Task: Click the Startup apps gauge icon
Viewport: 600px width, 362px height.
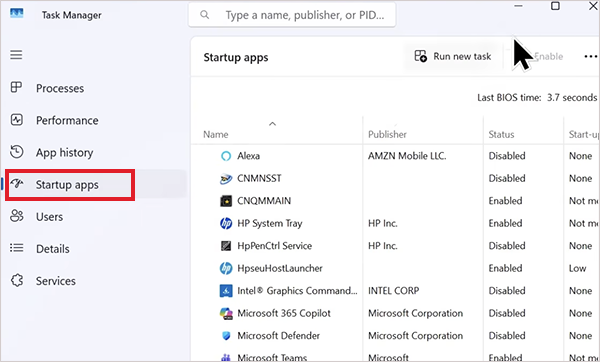Action: coord(17,183)
